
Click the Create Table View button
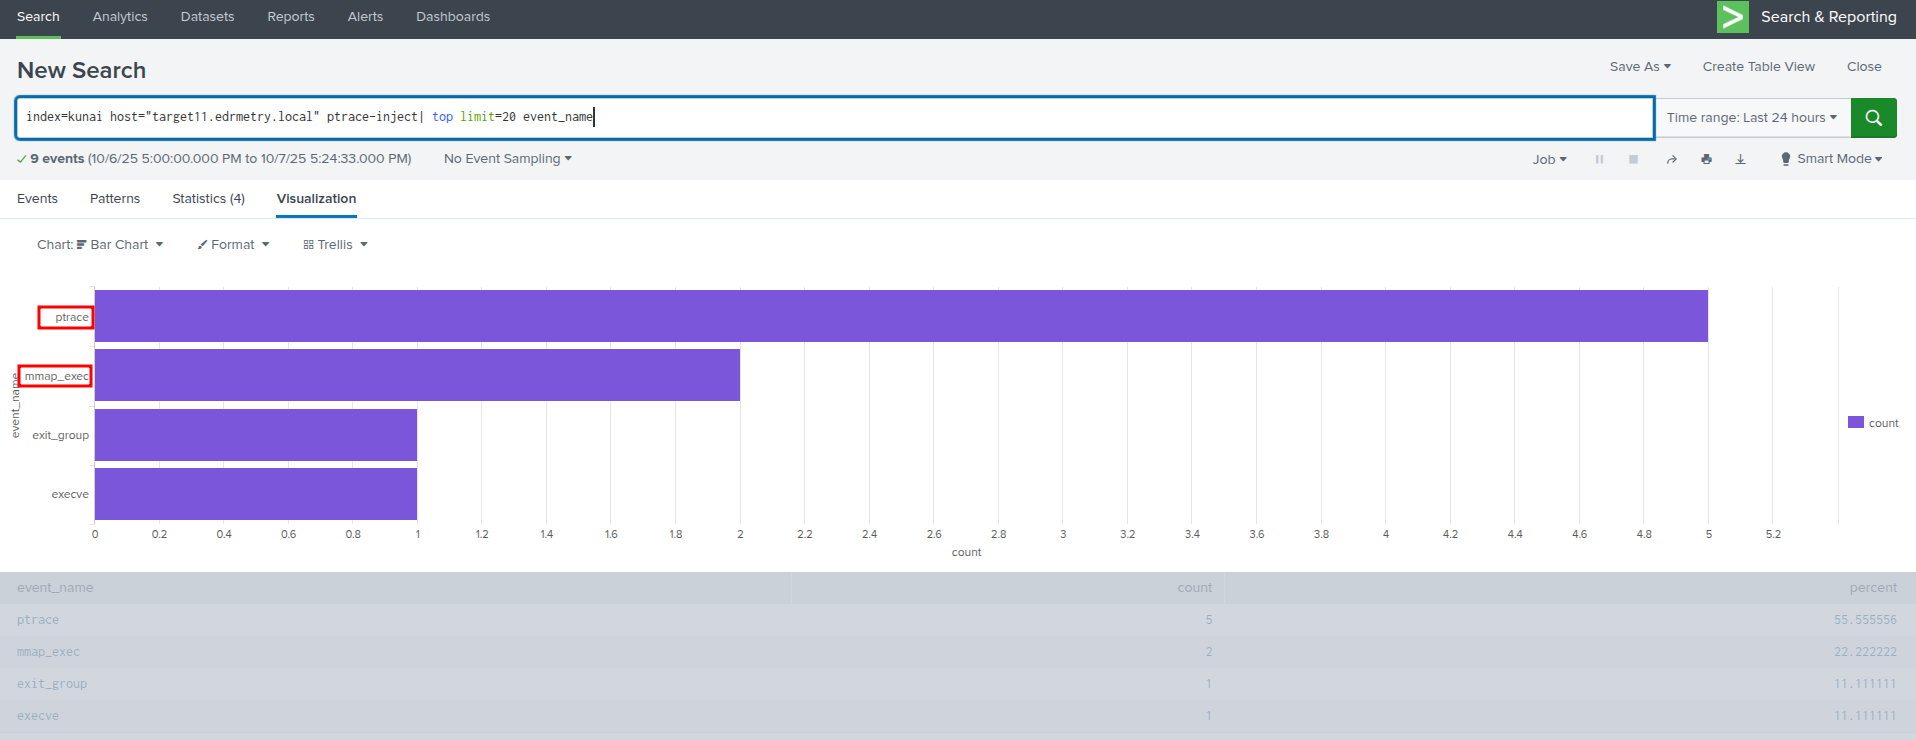tap(1758, 67)
